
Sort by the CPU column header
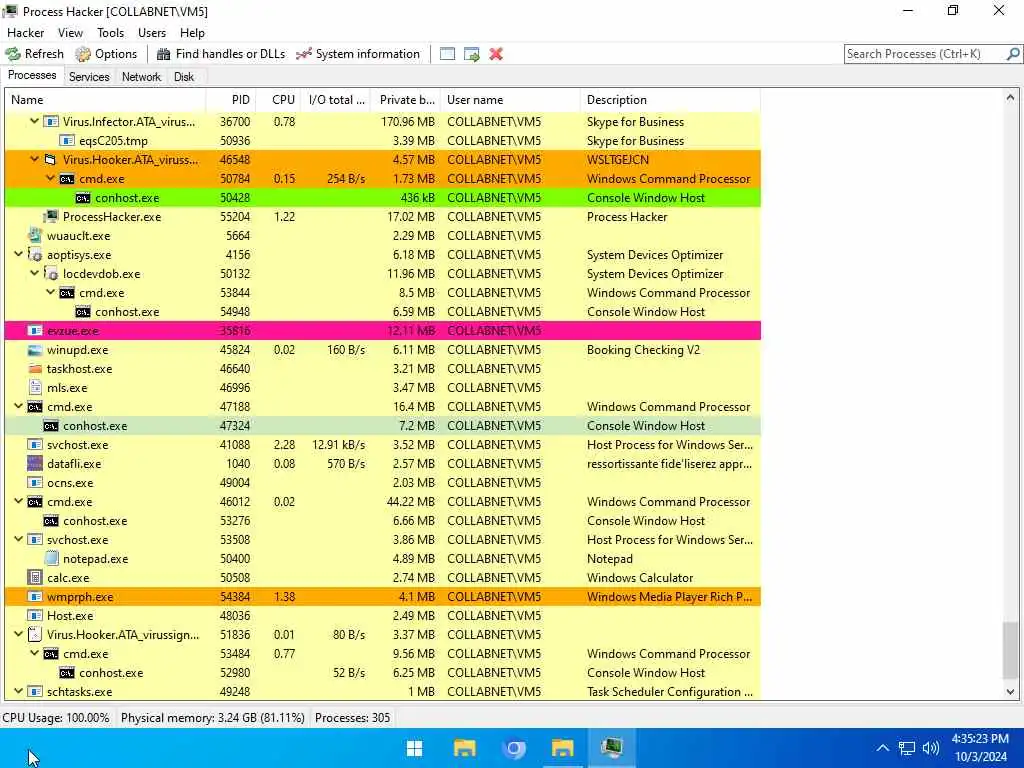(x=279, y=100)
